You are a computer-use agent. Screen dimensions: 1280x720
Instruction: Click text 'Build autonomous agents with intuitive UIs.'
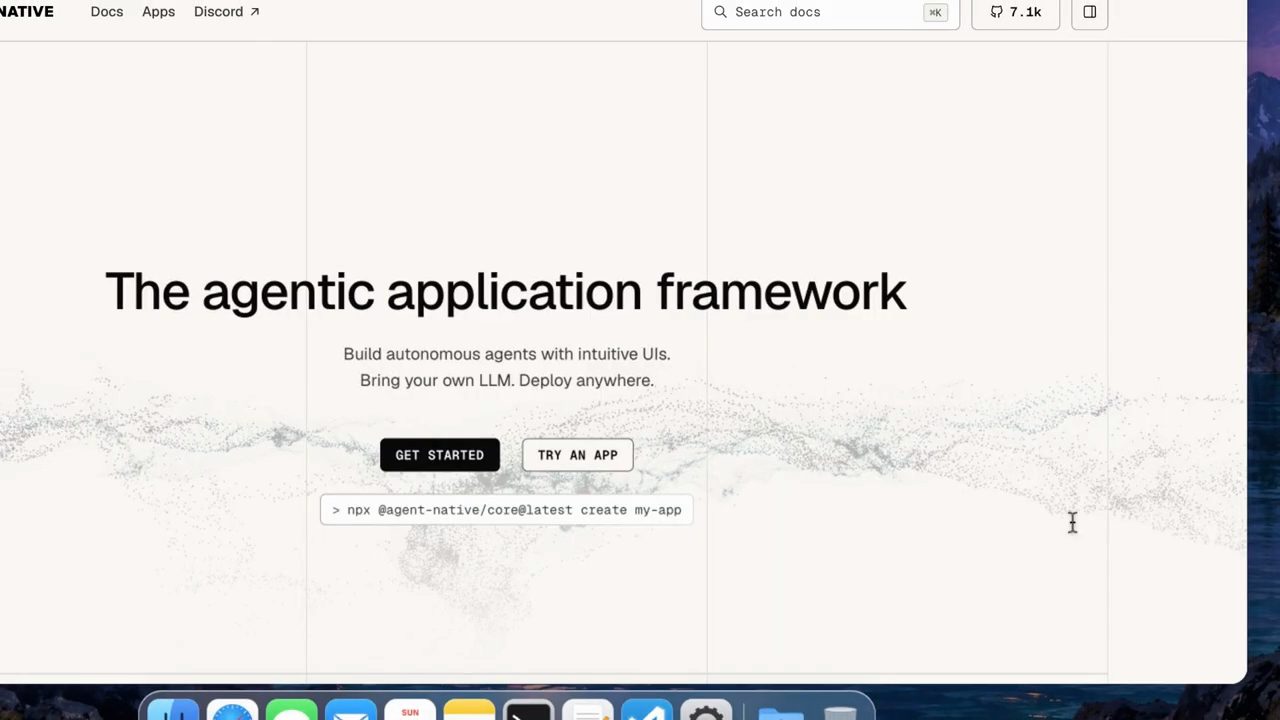tap(507, 354)
